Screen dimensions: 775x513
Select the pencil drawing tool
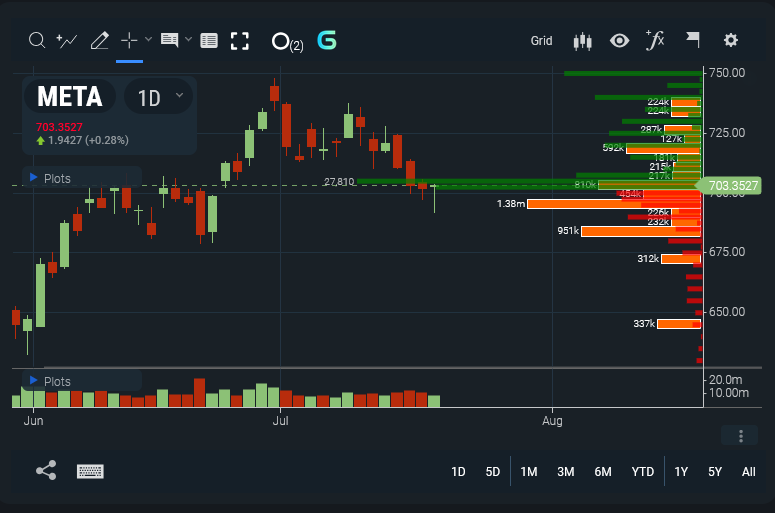[x=99, y=41]
